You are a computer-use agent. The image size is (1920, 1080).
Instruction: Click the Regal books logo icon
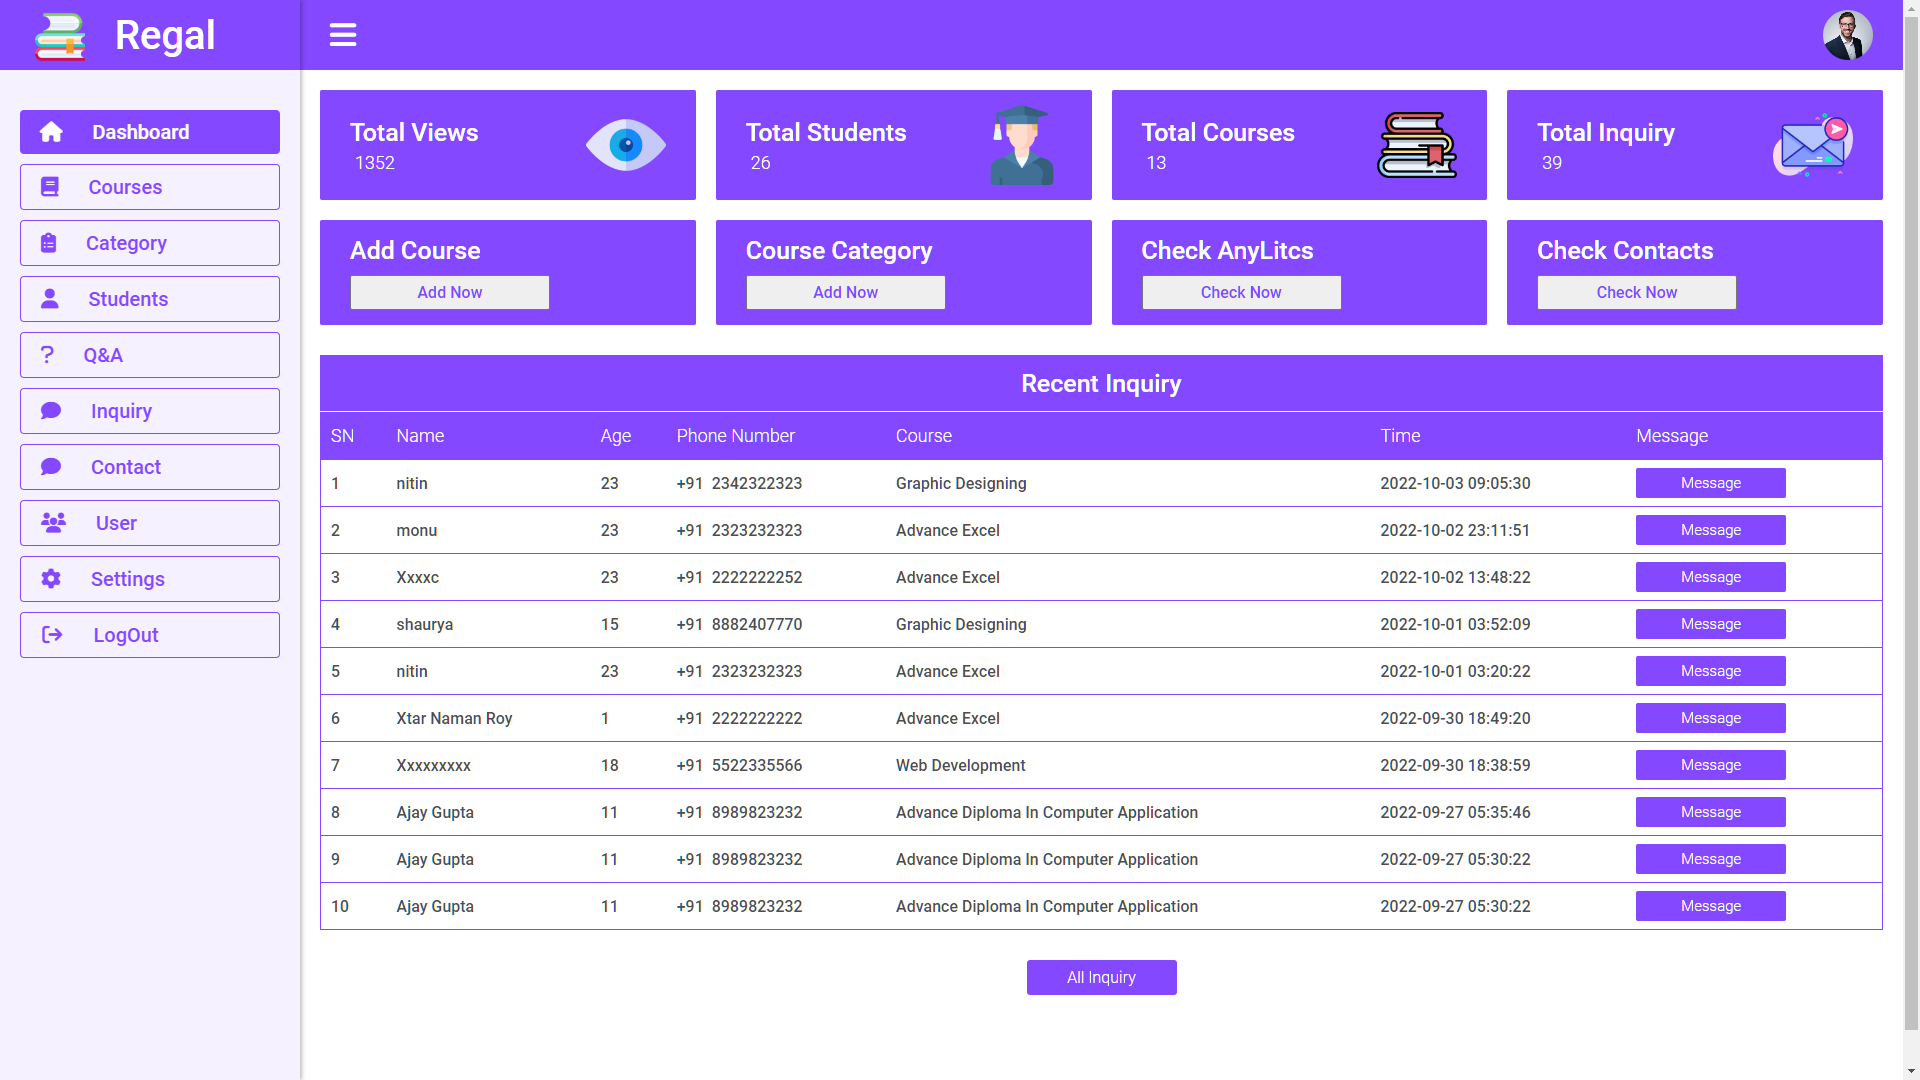coord(60,36)
